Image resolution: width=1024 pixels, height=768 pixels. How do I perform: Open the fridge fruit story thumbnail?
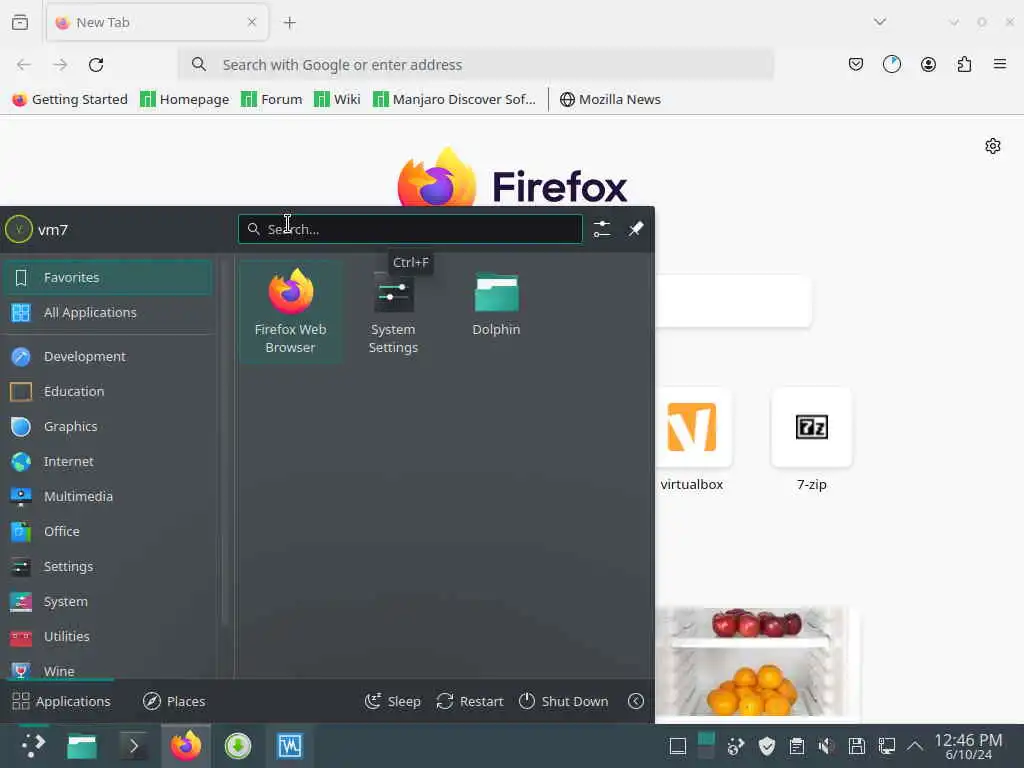[756, 662]
